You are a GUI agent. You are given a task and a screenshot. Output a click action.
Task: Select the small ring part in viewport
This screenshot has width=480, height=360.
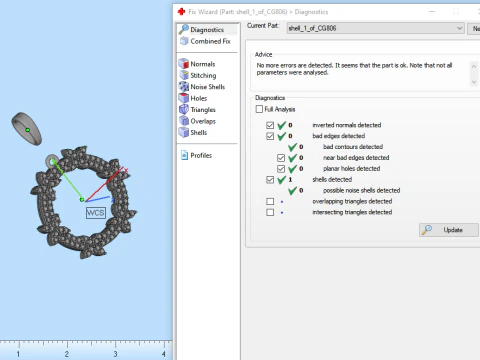point(27,129)
